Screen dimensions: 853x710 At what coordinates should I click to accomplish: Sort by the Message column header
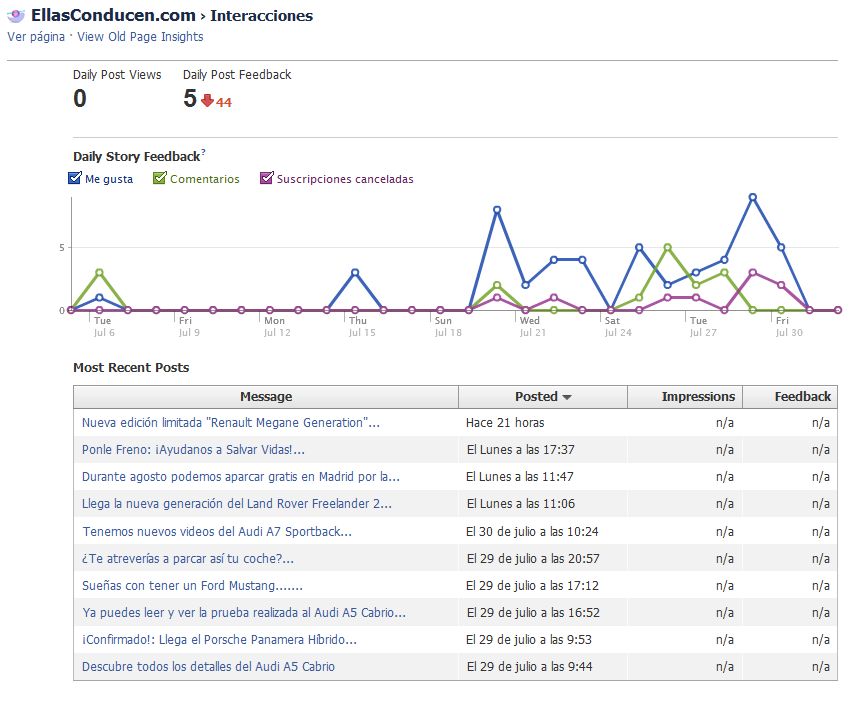click(x=266, y=397)
